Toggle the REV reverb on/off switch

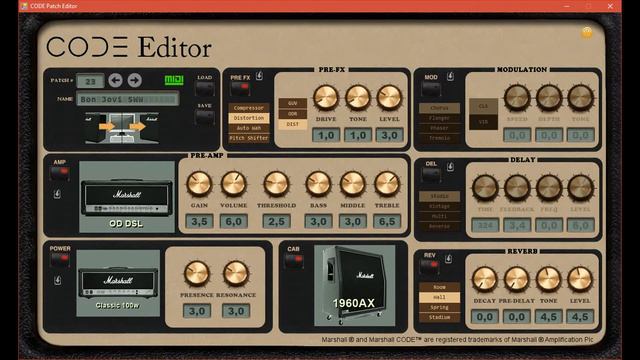point(429,267)
